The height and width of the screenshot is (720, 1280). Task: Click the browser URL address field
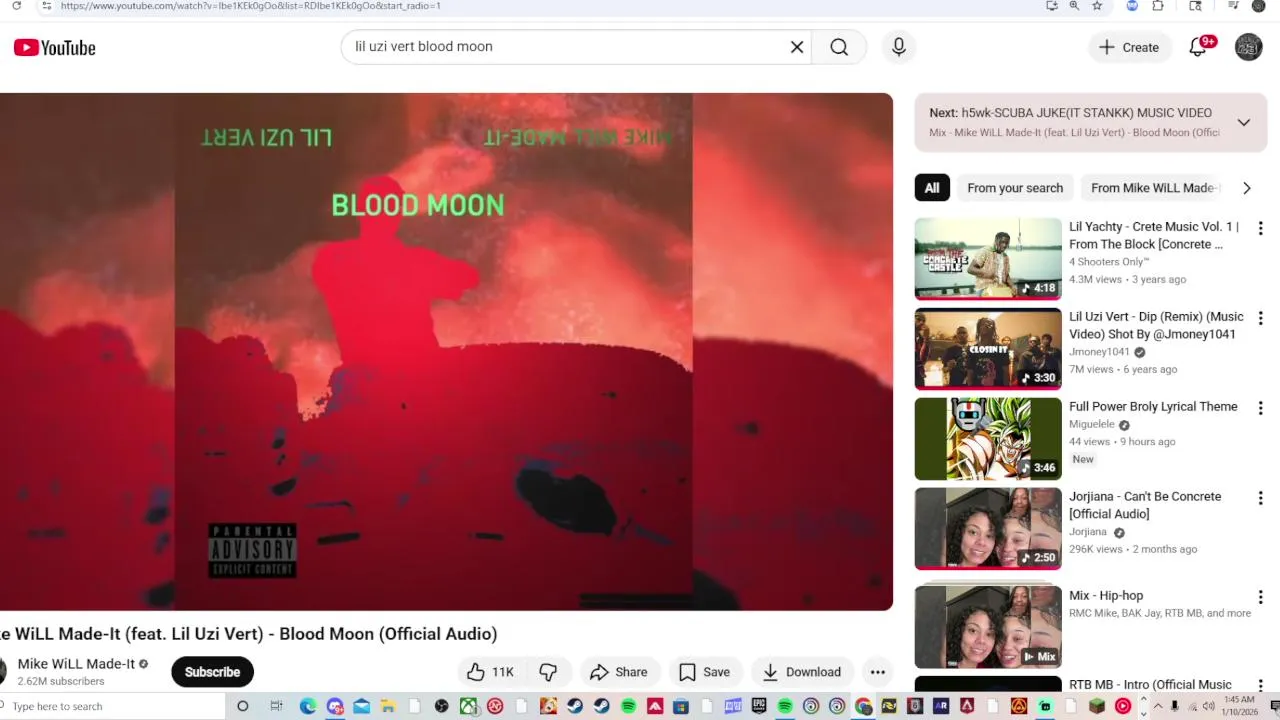pyautogui.click(x=540, y=6)
